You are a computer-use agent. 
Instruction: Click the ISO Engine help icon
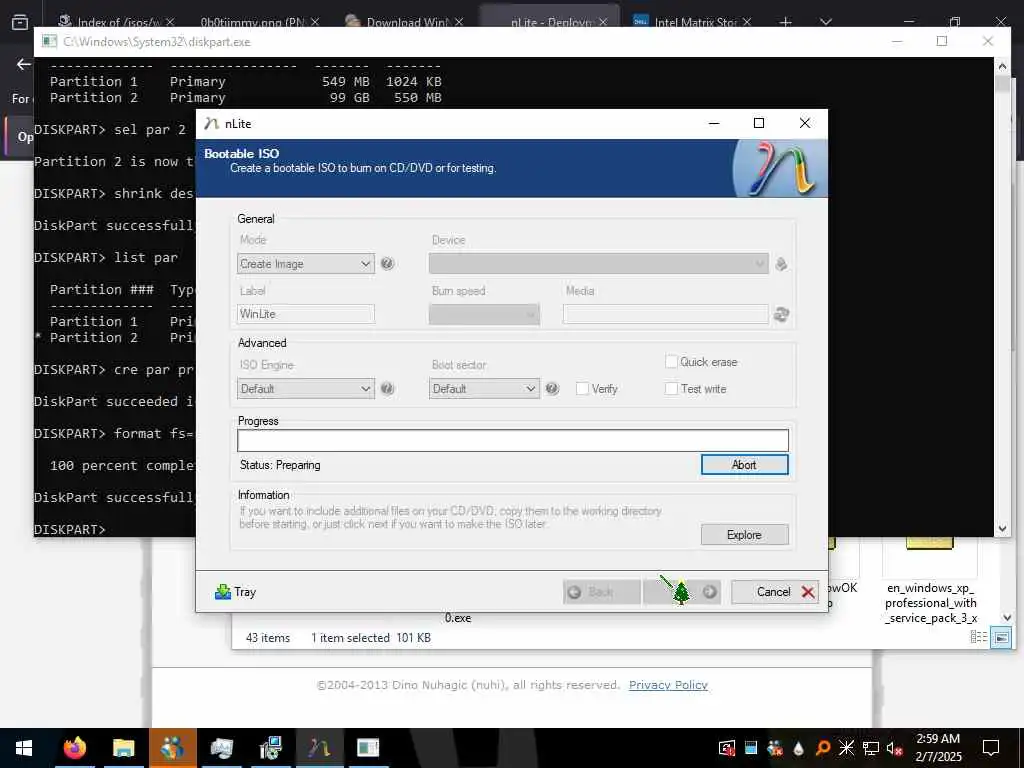[387, 389]
